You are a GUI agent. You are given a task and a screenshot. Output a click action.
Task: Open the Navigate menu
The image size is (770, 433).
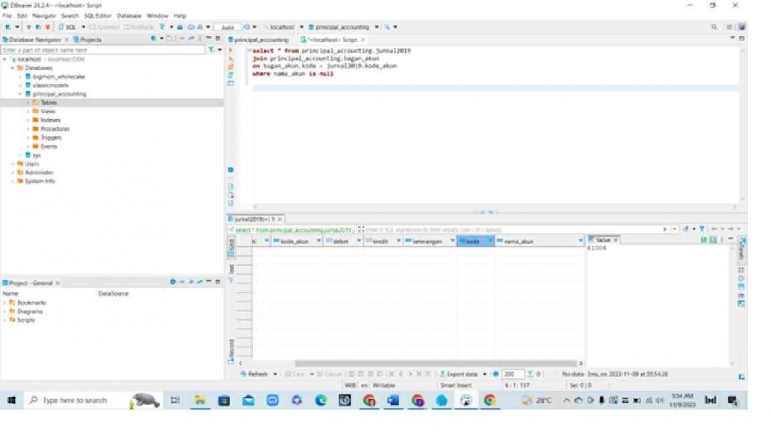point(44,16)
